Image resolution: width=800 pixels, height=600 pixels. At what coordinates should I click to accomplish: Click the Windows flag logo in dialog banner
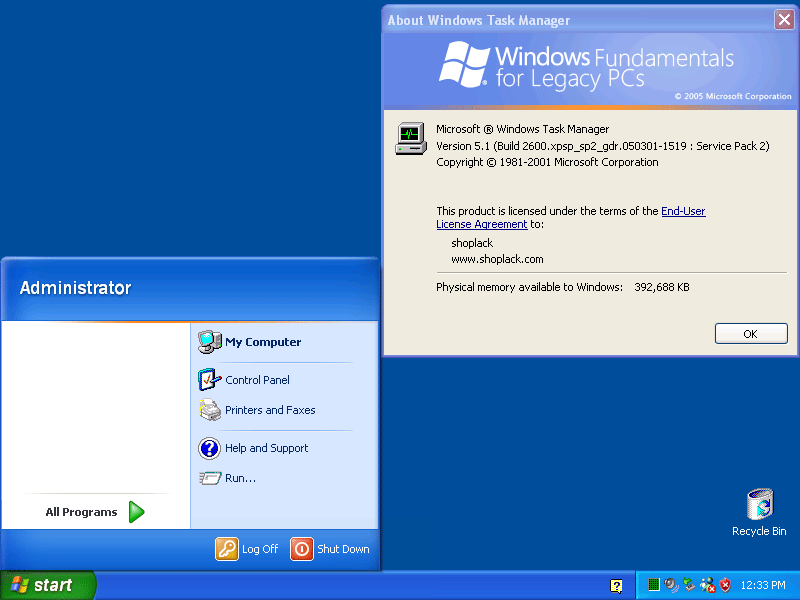click(x=464, y=64)
